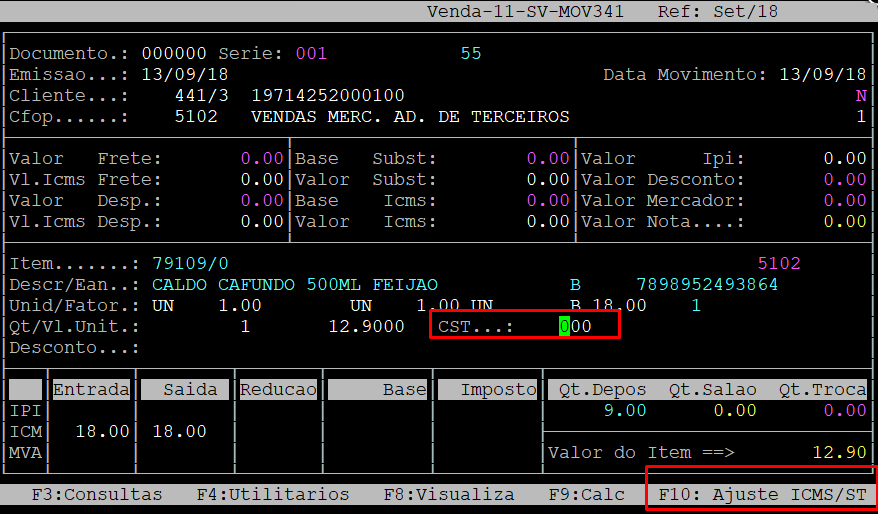
Task: Click the Data Movimento date value
Action: (x=823, y=75)
